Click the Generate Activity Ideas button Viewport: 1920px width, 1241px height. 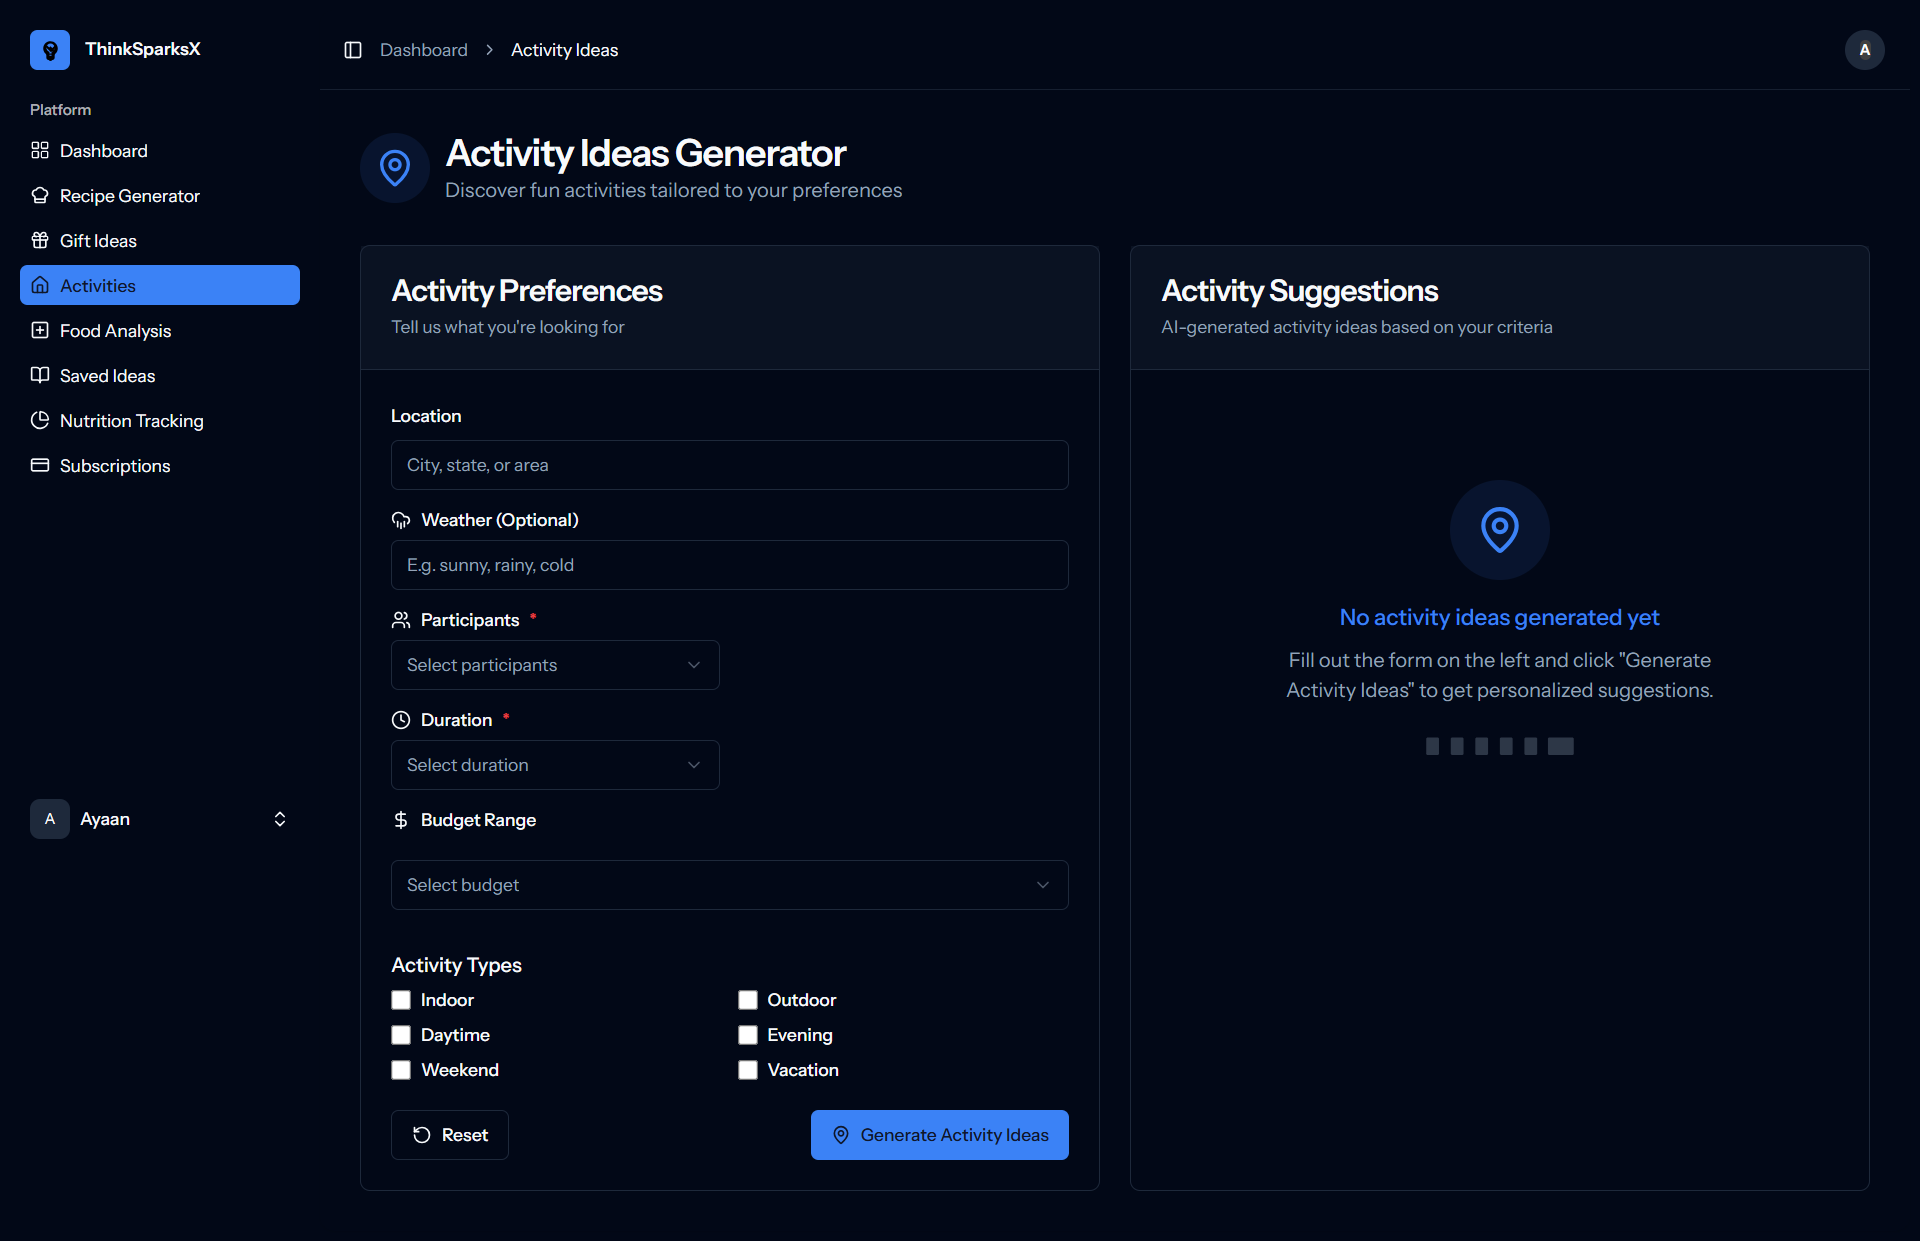click(939, 1135)
